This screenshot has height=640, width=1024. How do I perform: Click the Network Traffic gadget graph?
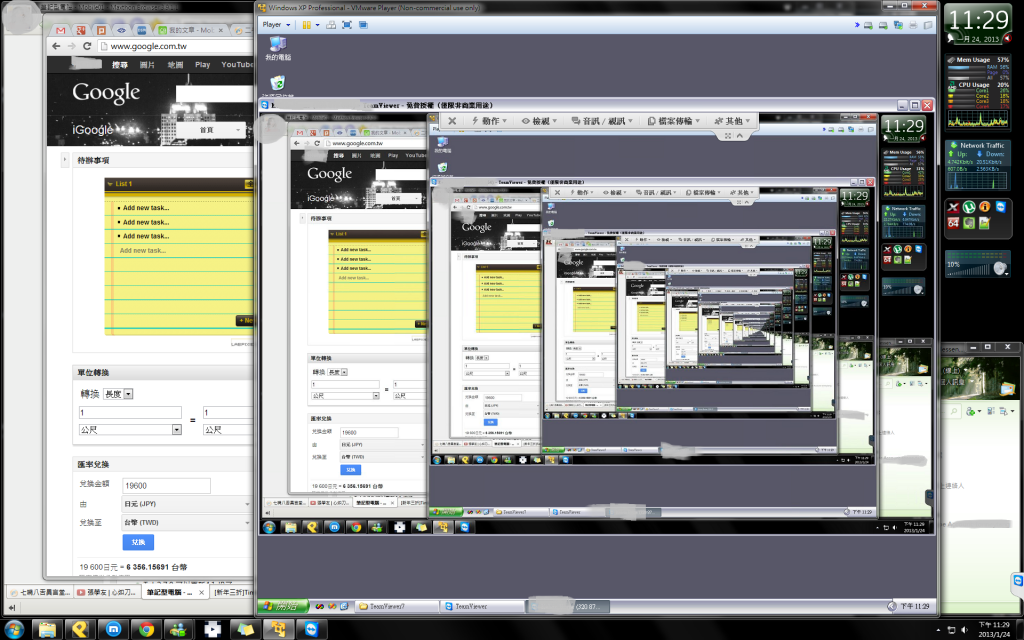(x=978, y=180)
